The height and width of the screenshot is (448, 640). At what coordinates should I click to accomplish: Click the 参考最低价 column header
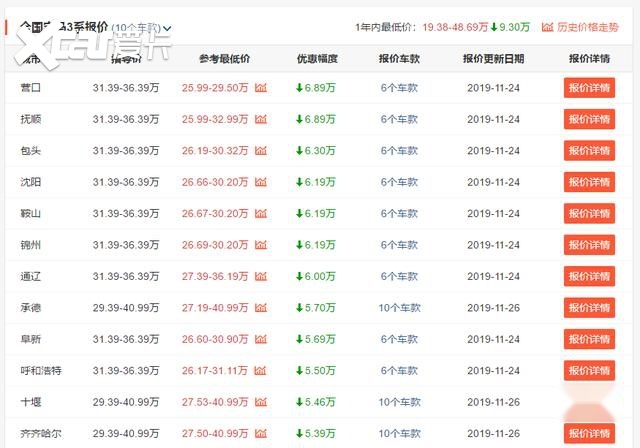tap(224, 59)
